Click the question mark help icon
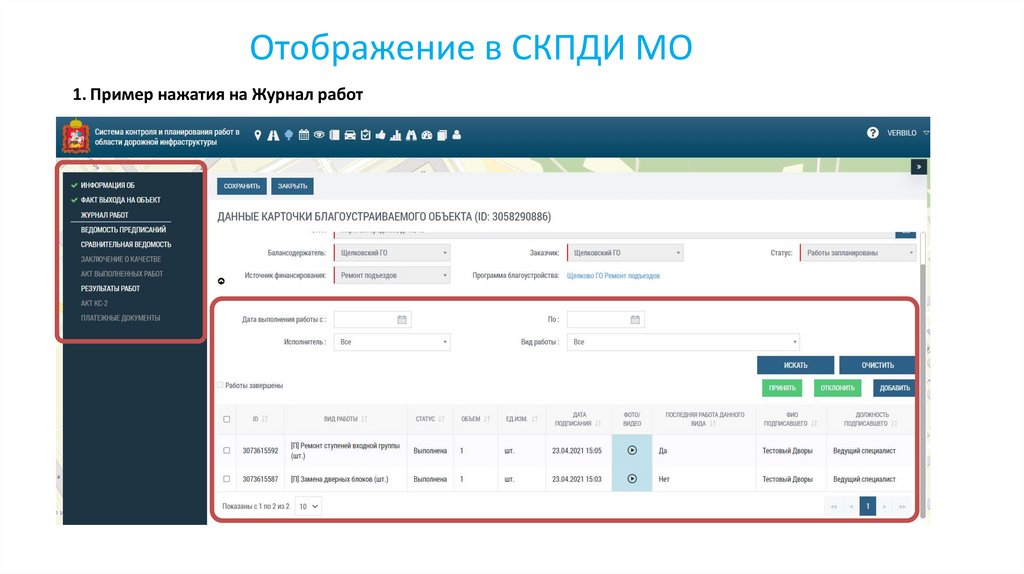Screen dimensions: 1024x574 click(x=872, y=133)
